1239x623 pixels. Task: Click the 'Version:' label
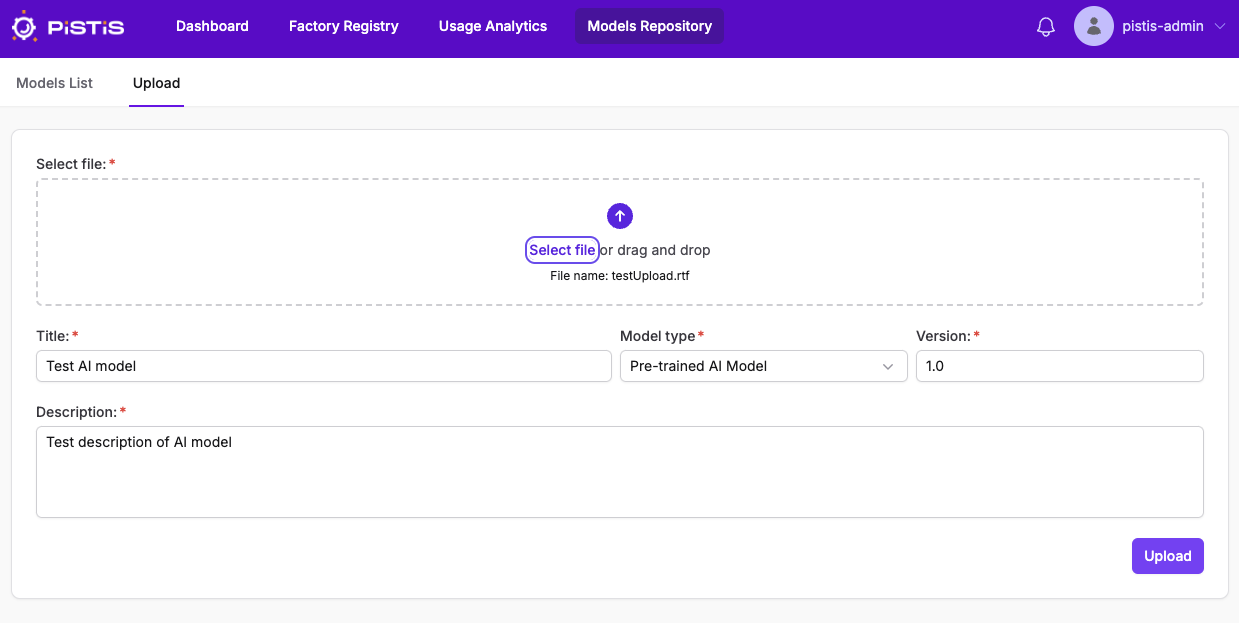click(x=943, y=336)
